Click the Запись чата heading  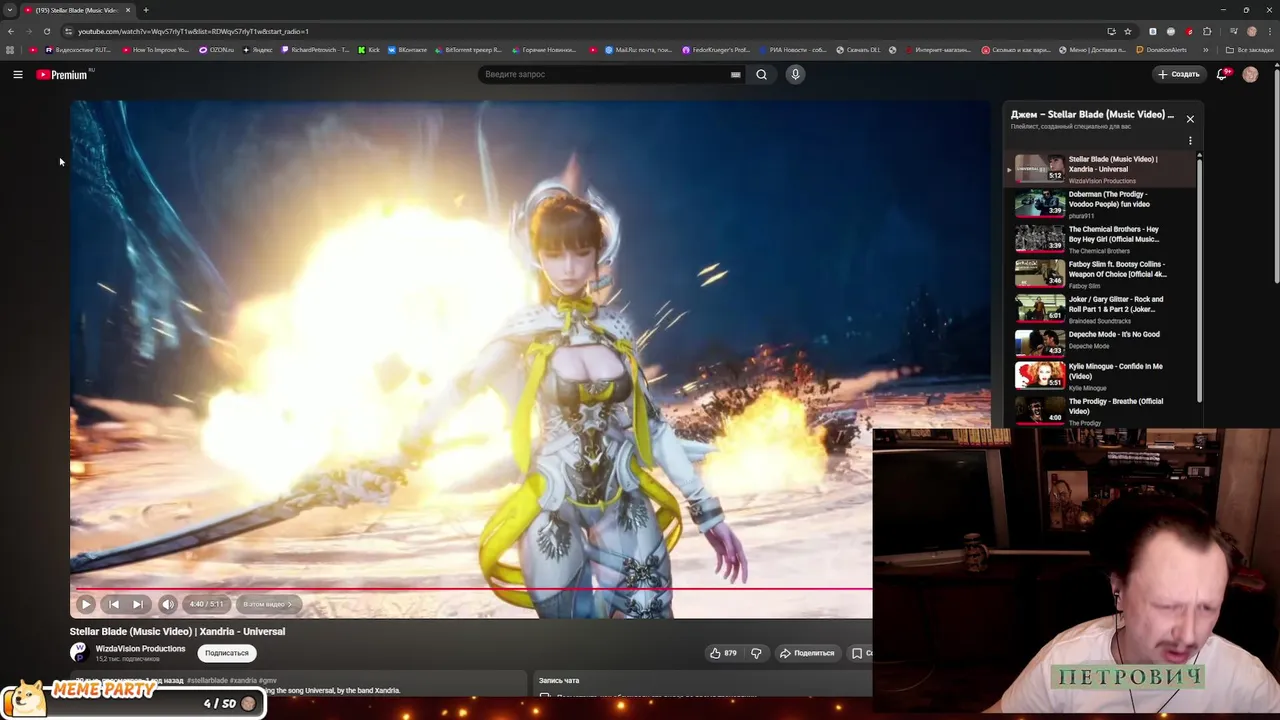(559, 680)
